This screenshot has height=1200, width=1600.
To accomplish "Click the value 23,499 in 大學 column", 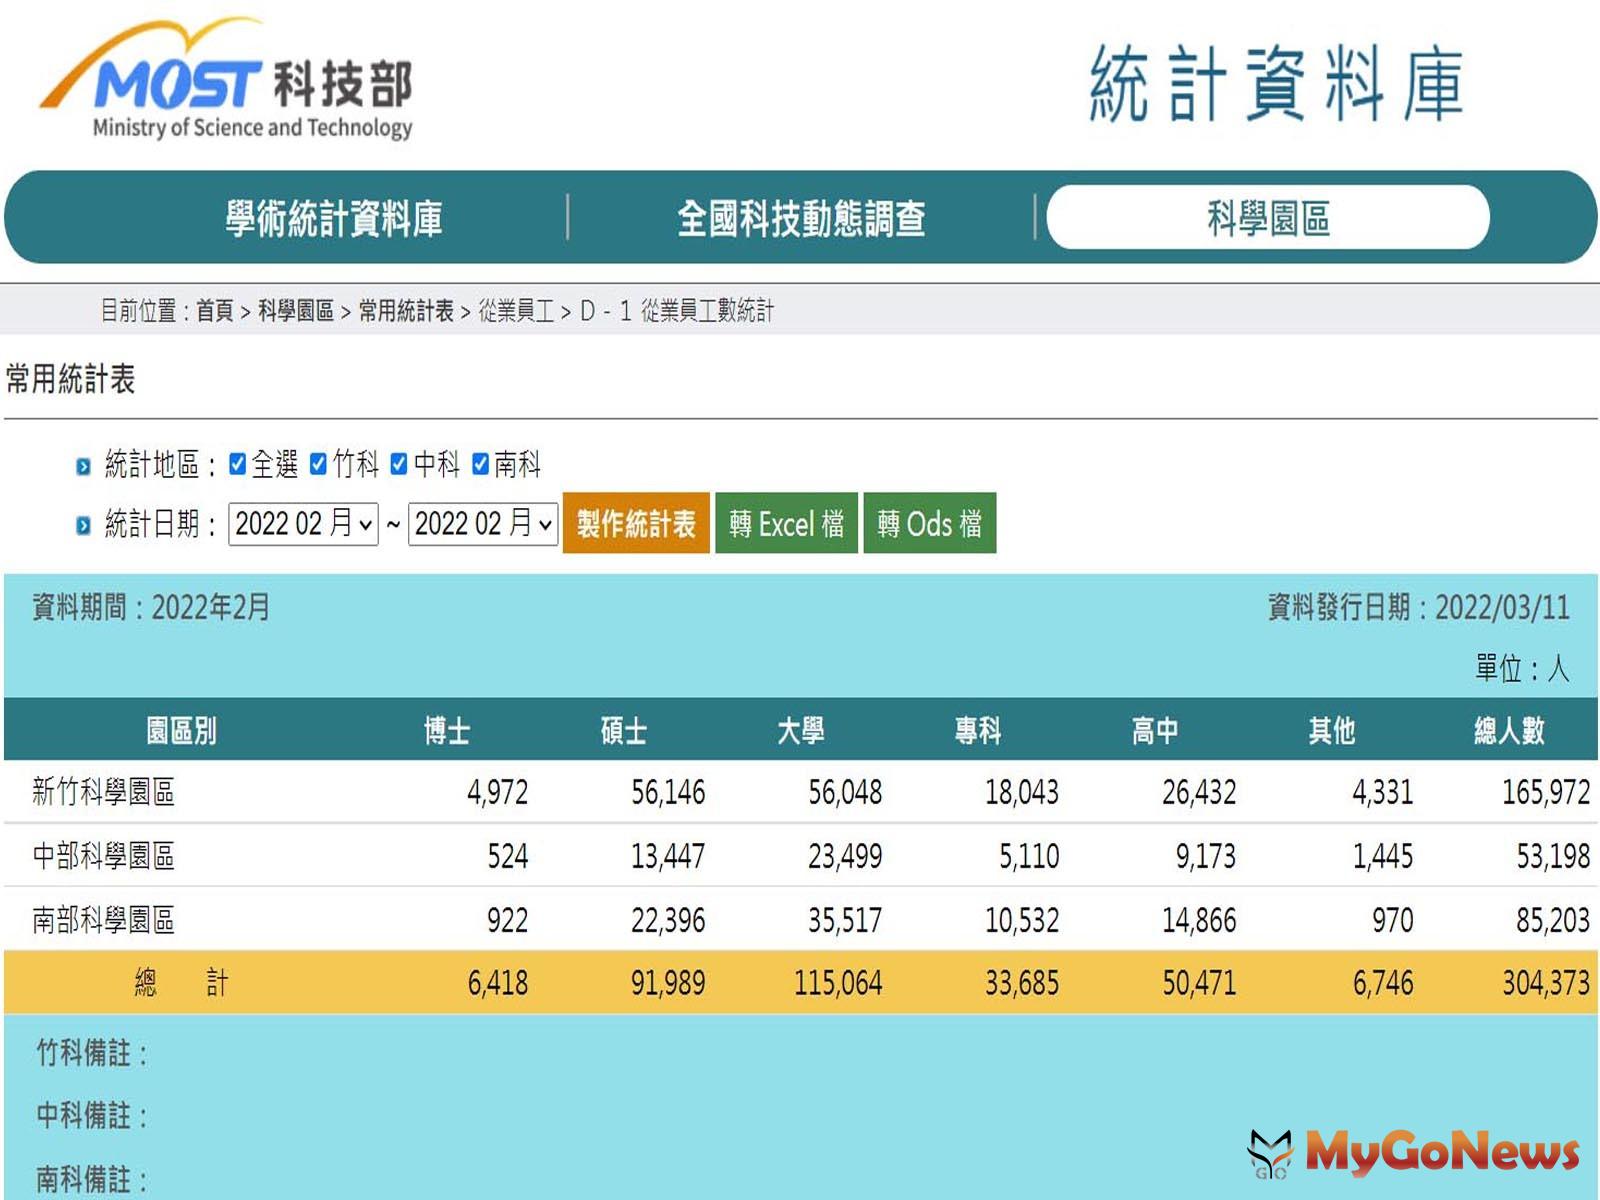I will [845, 857].
